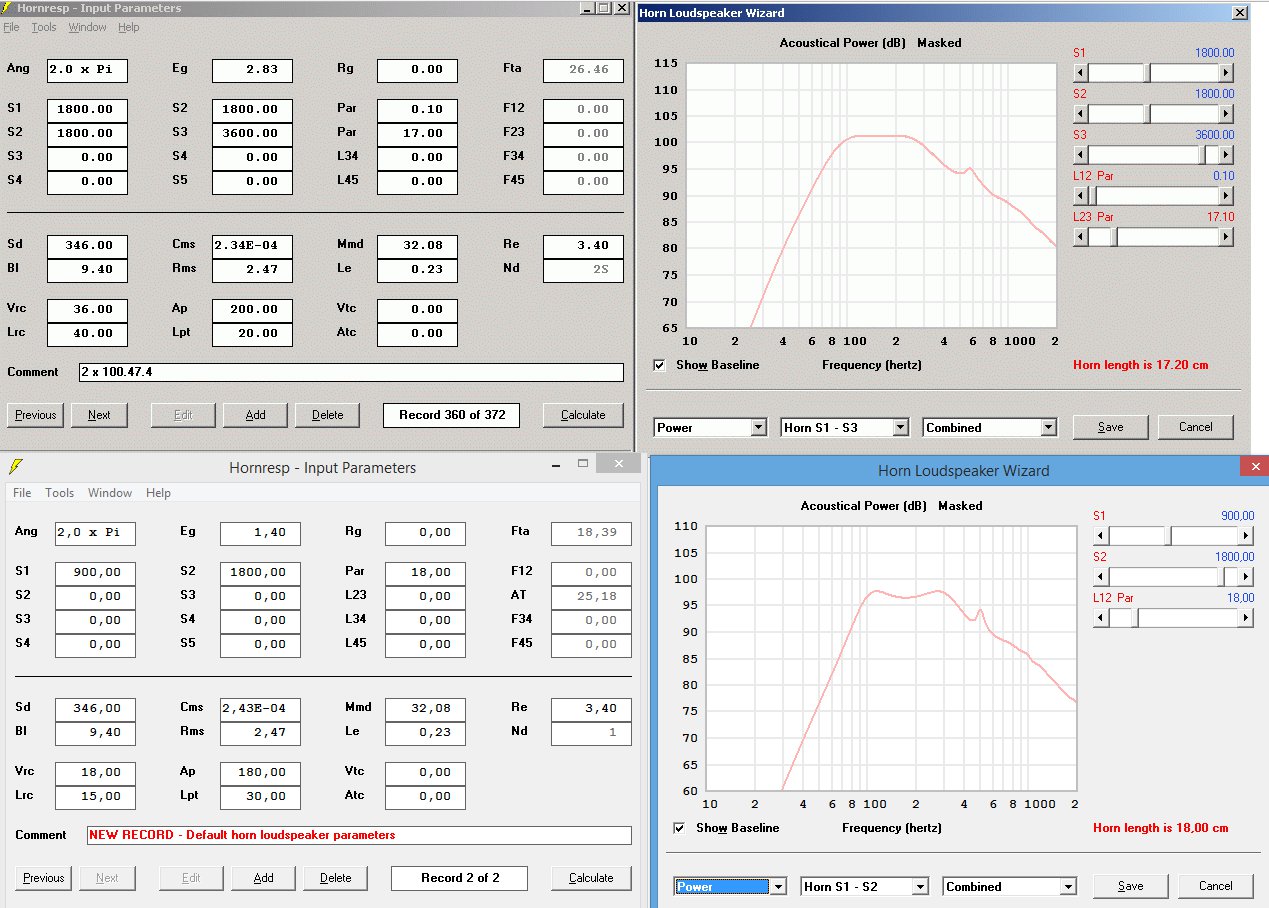
Task: Click the Comment field containing 2 x 100.47.4
Action: (351, 372)
